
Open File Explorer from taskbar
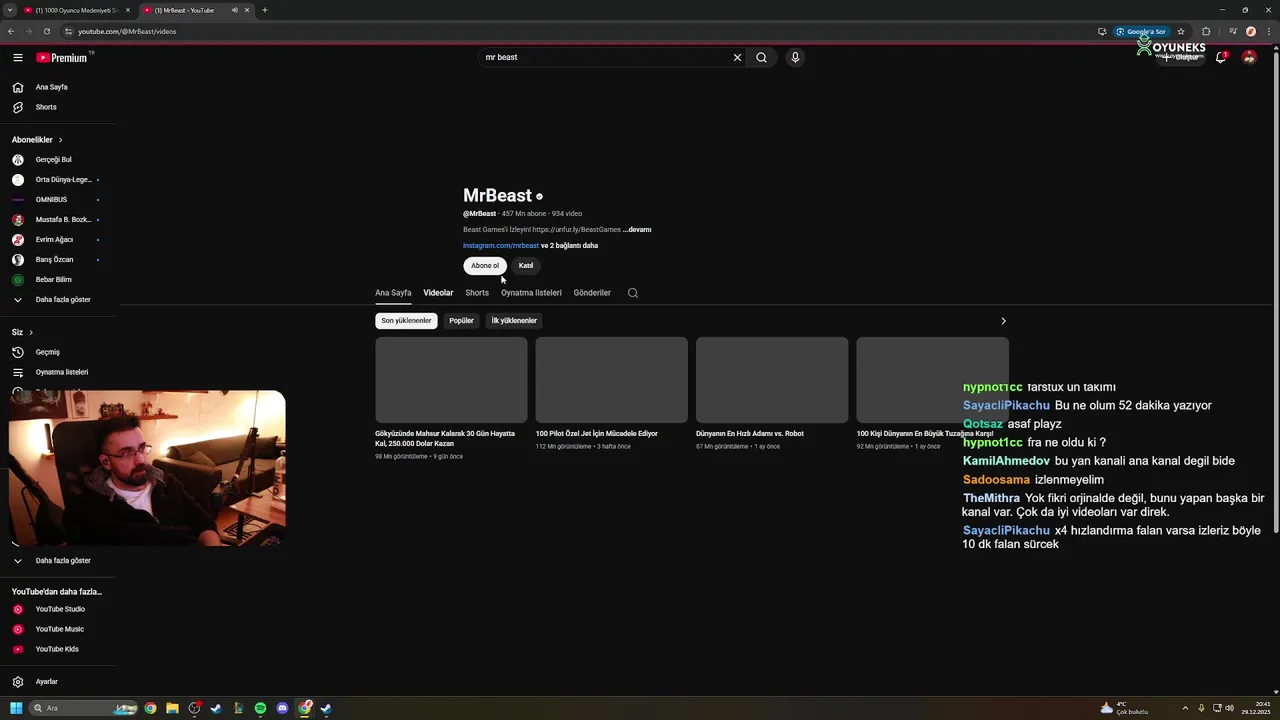(172, 708)
